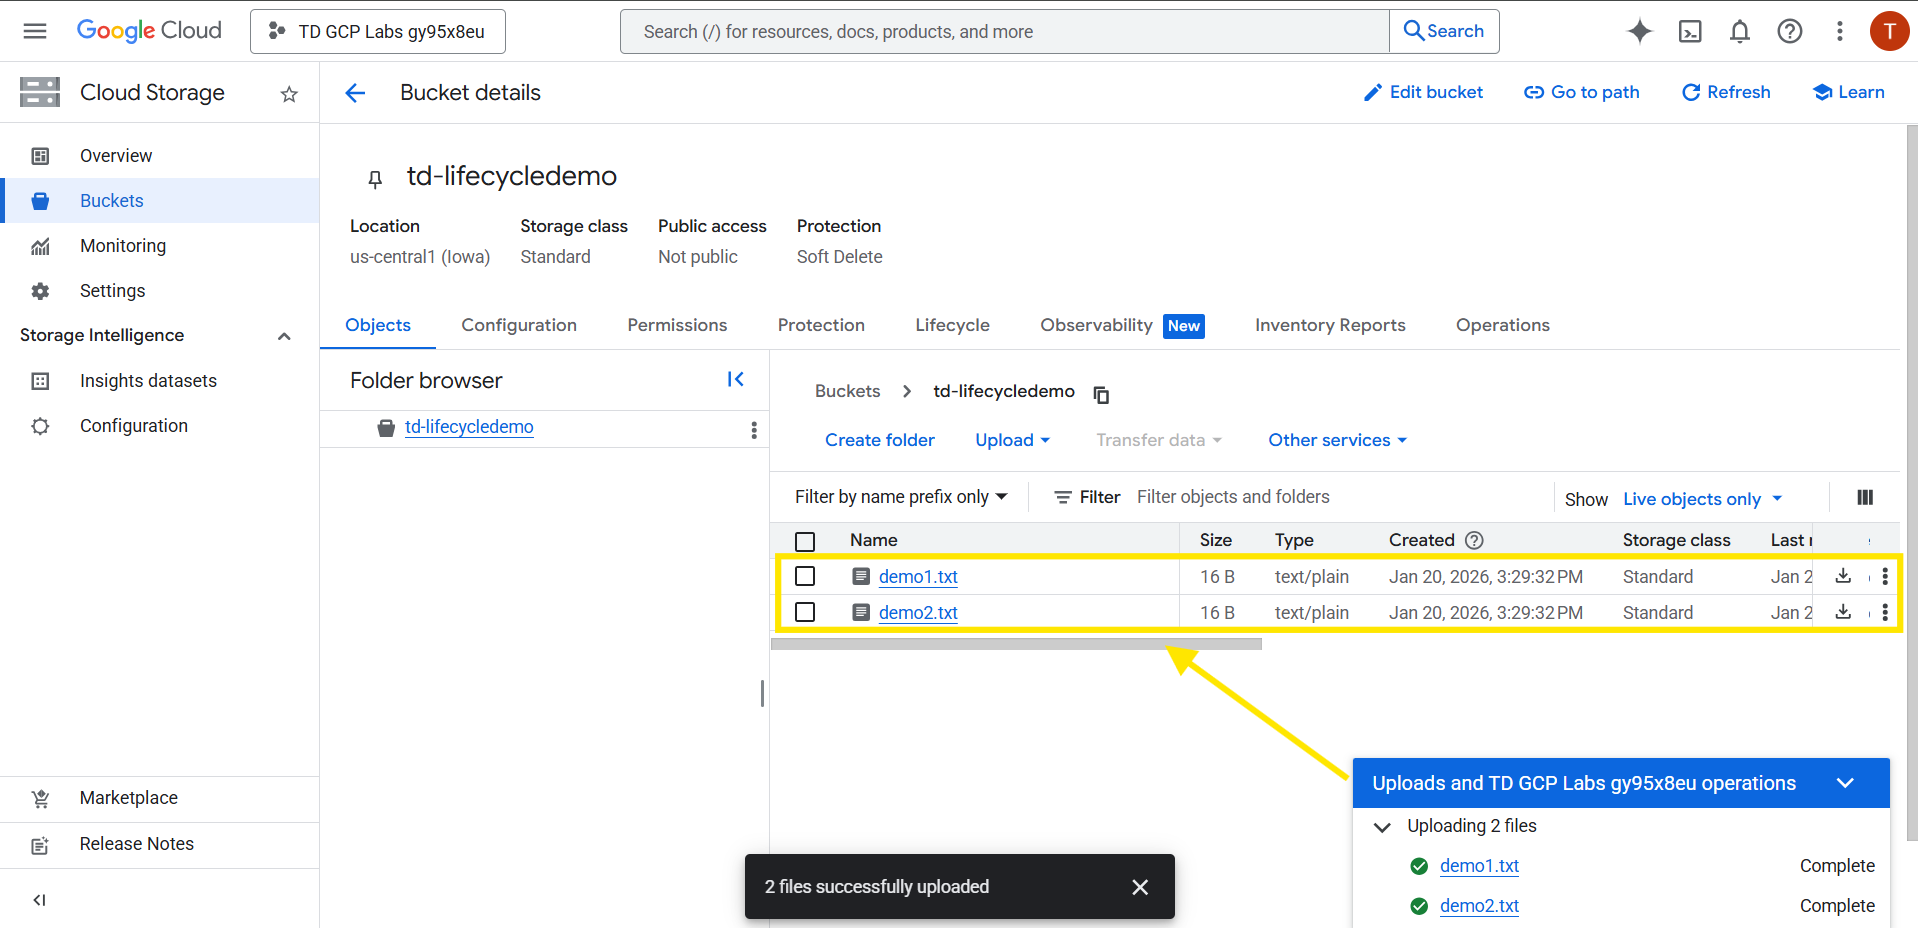Click the Create folder button
Screen dimensions: 1918x928
[879, 440]
